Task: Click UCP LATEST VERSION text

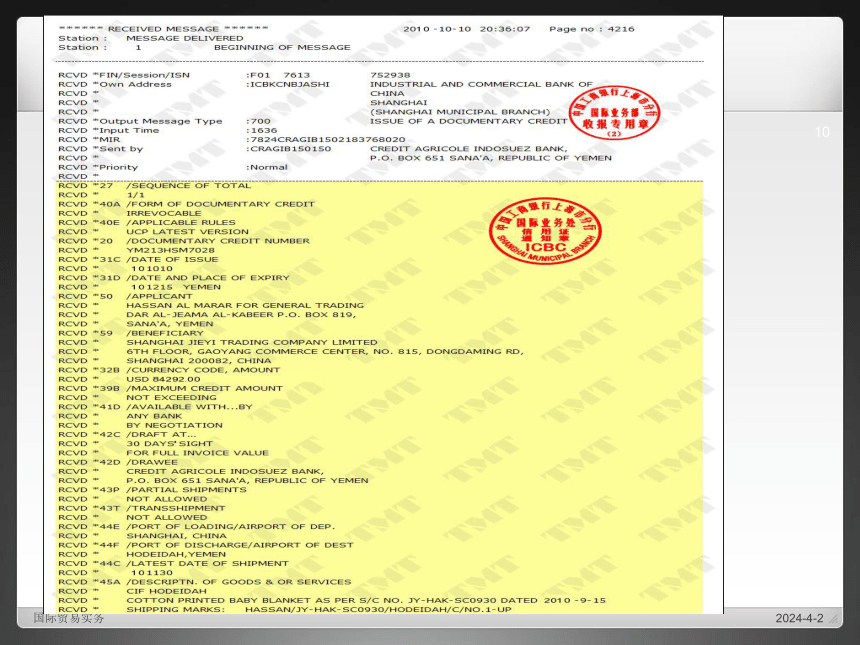Action: click(x=188, y=231)
